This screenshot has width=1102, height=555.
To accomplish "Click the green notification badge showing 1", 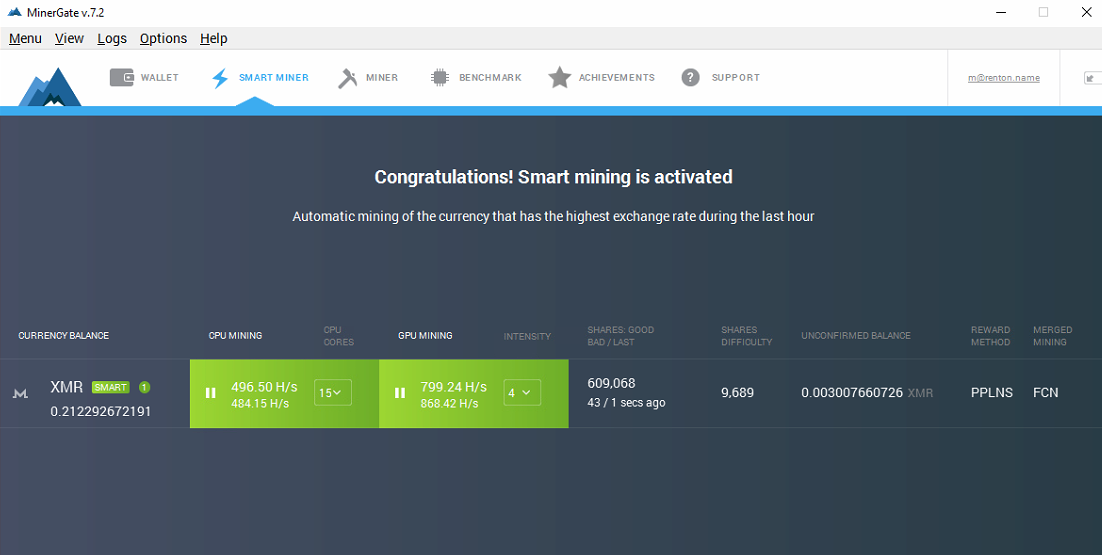I will point(144,387).
